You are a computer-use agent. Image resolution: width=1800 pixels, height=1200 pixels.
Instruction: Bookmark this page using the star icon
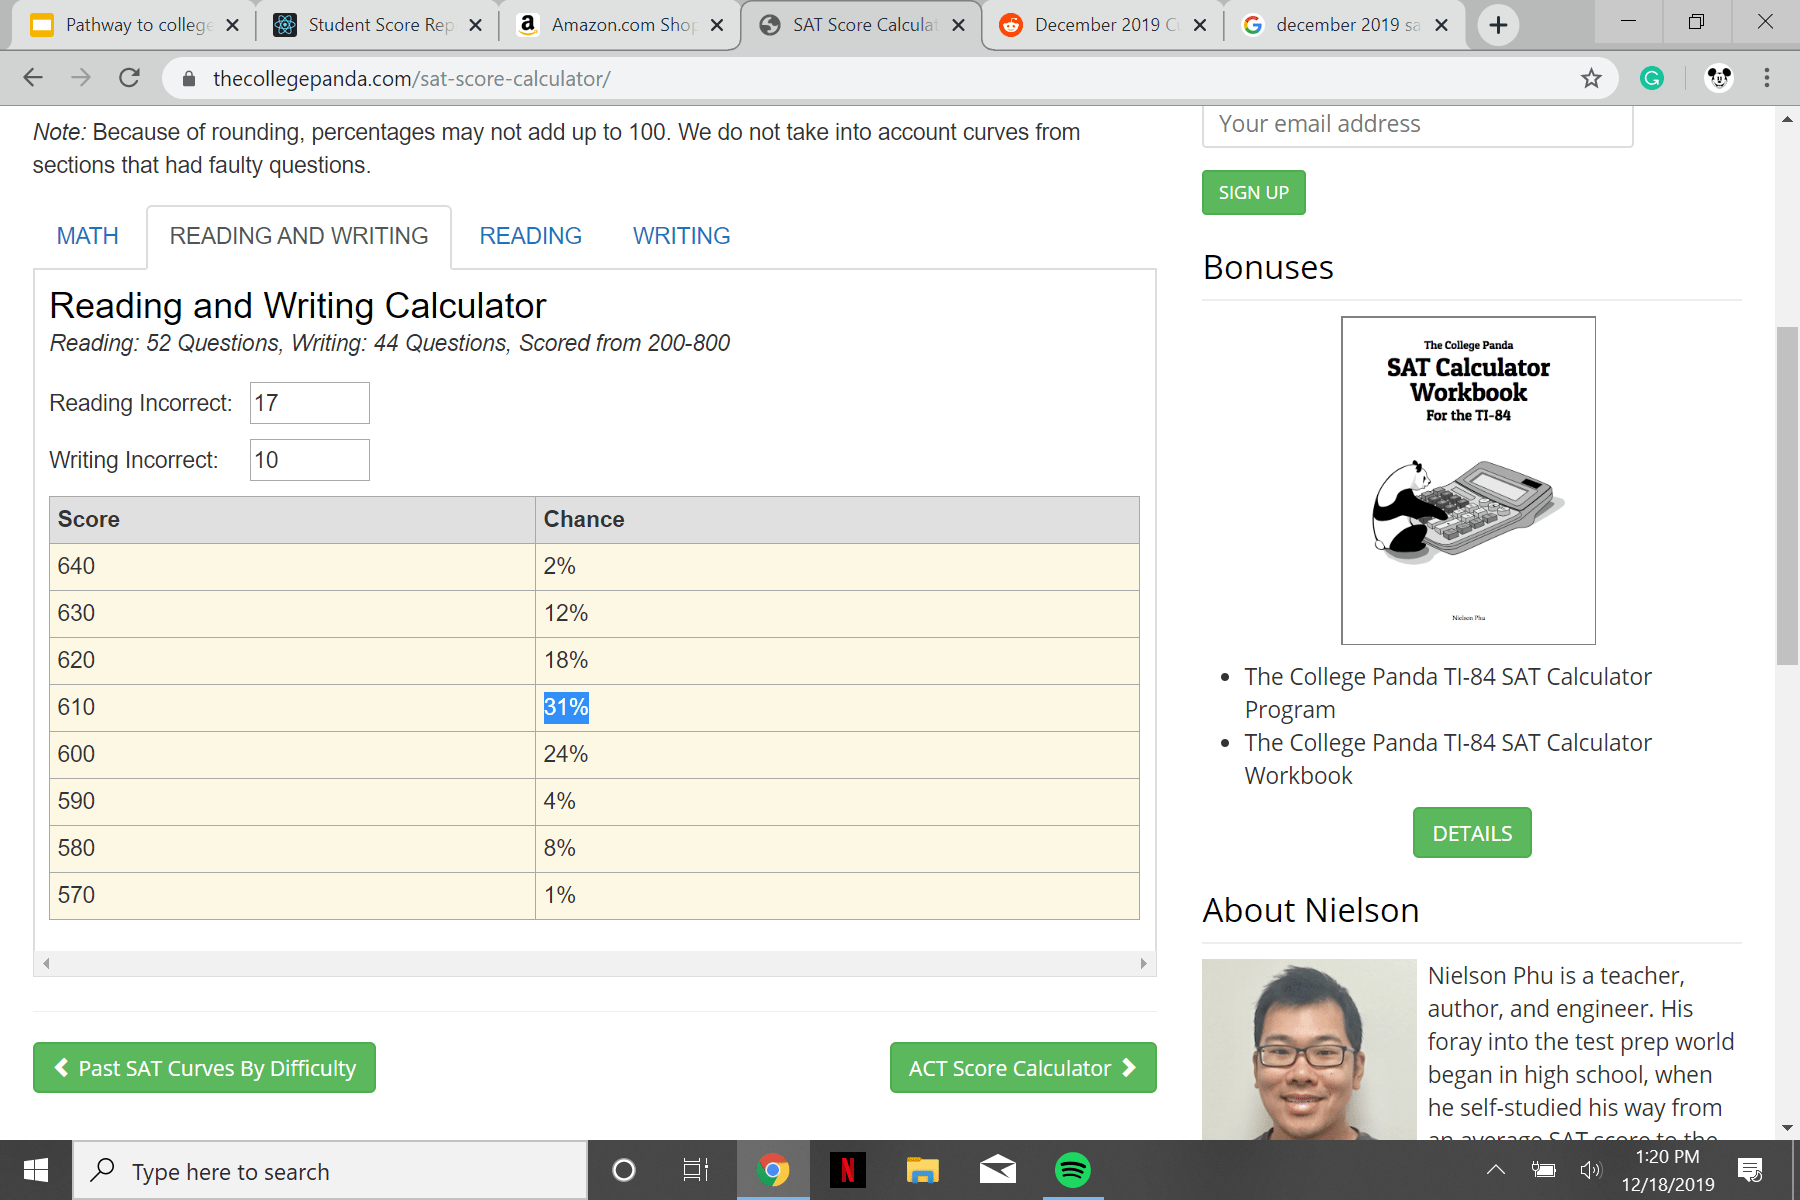(1591, 77)
